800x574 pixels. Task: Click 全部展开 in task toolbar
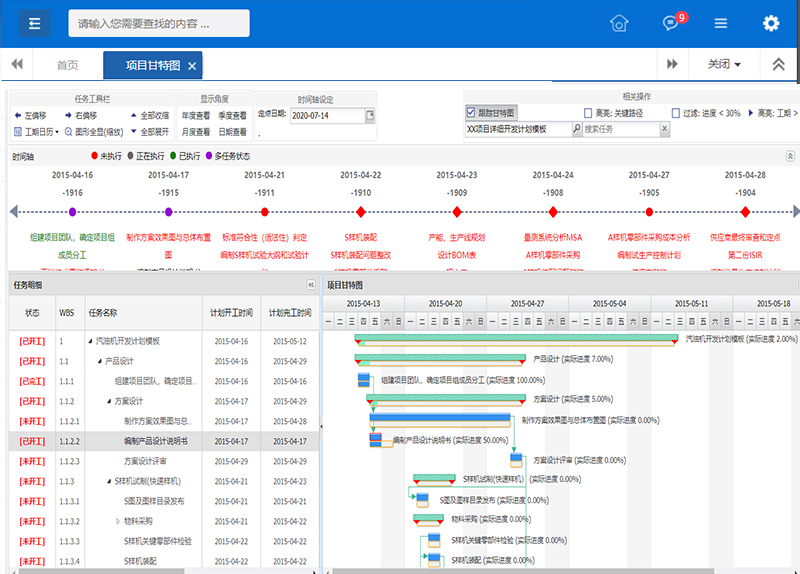147,131
